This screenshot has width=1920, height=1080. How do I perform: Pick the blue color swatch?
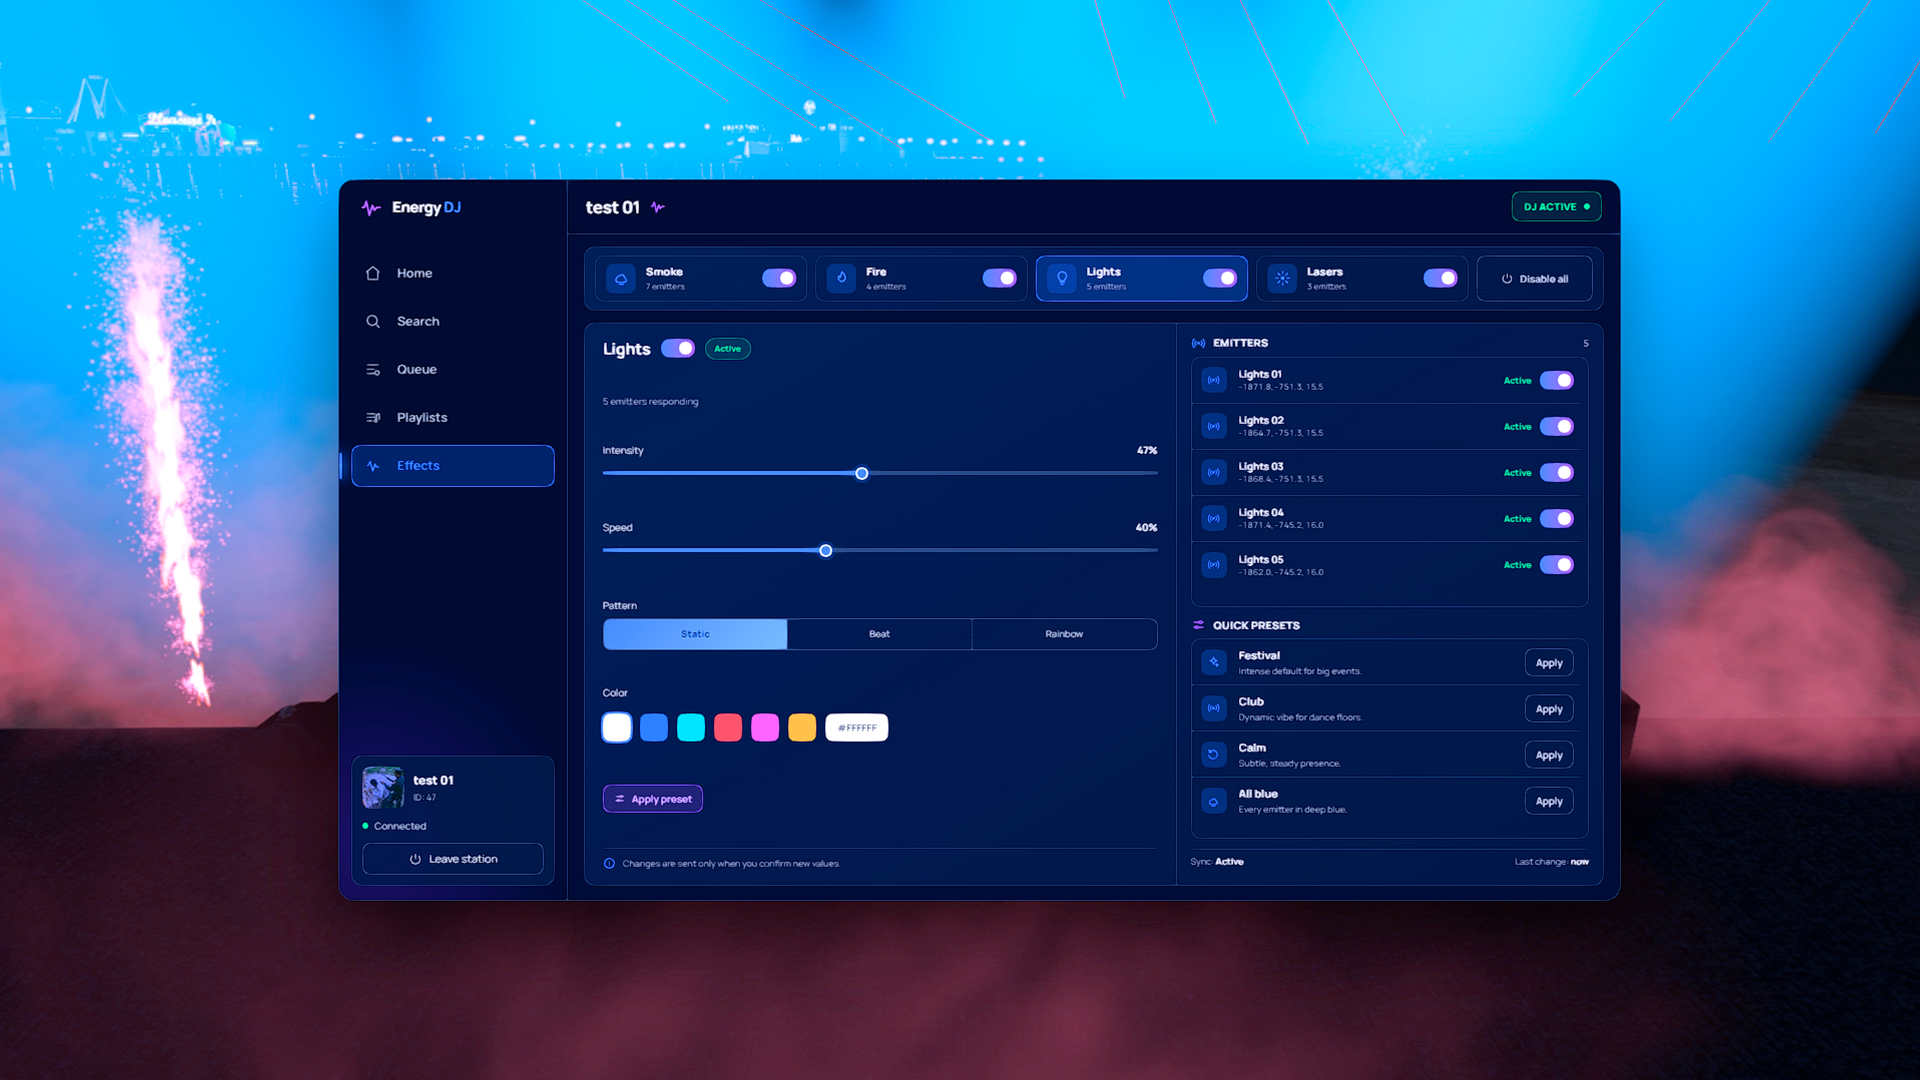(x=654, y=728)
